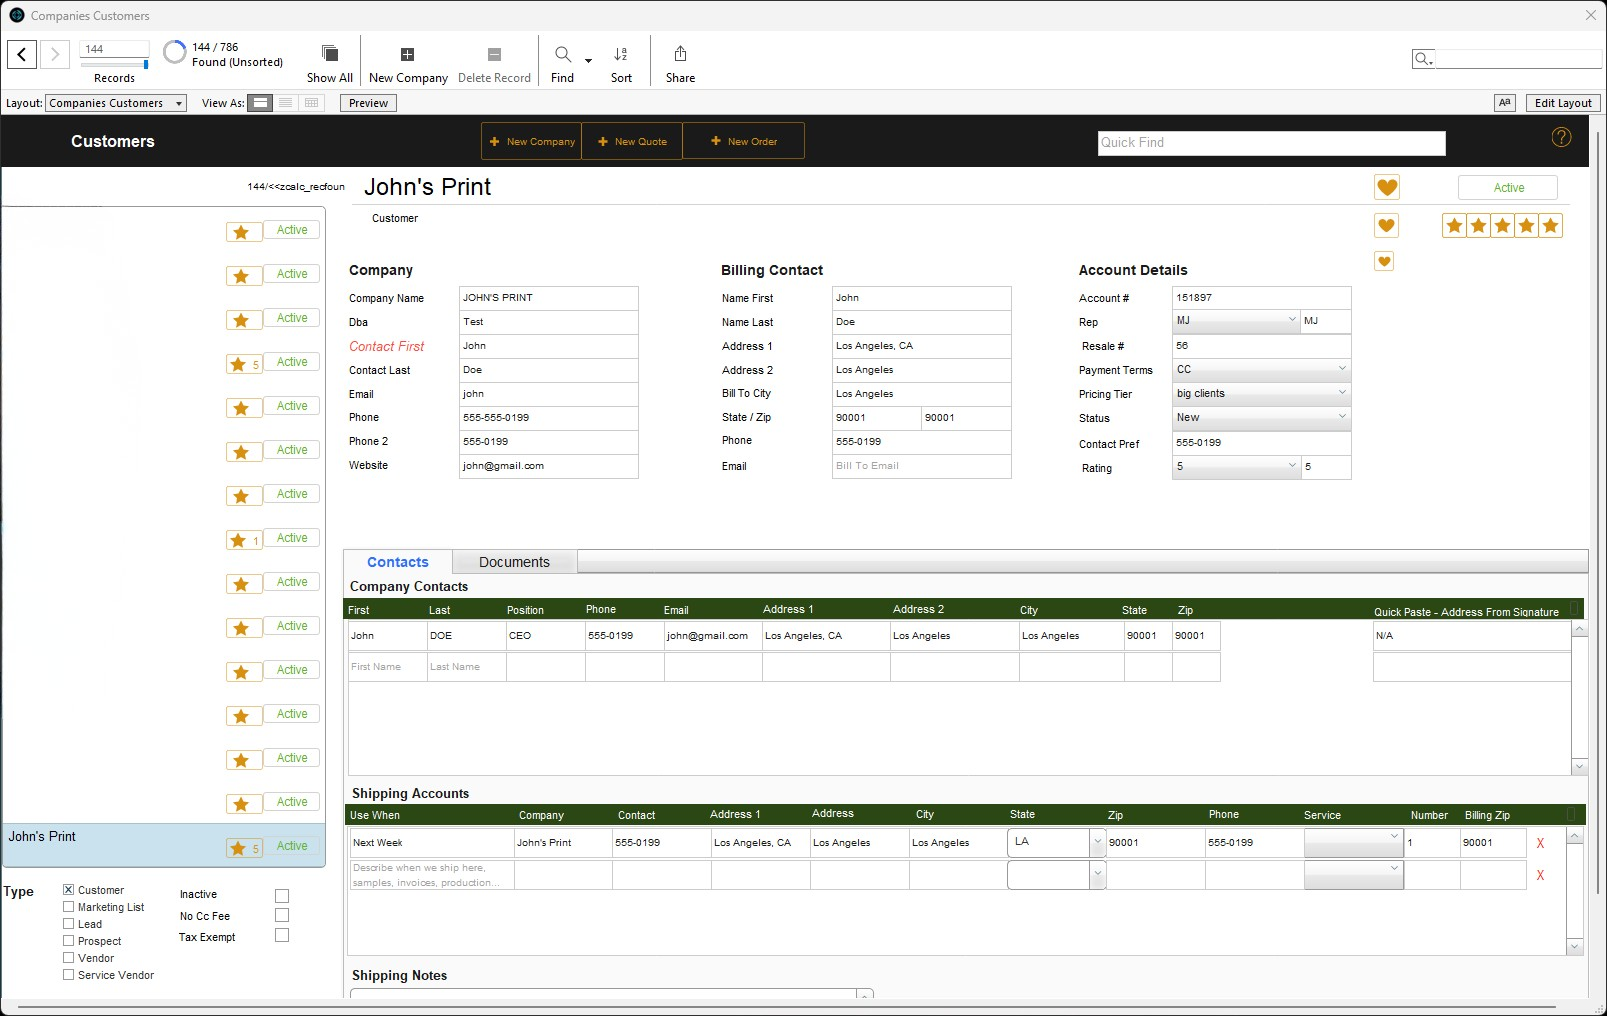Click First Name in new contact row

pyautogui.click(x=388, y=667)
